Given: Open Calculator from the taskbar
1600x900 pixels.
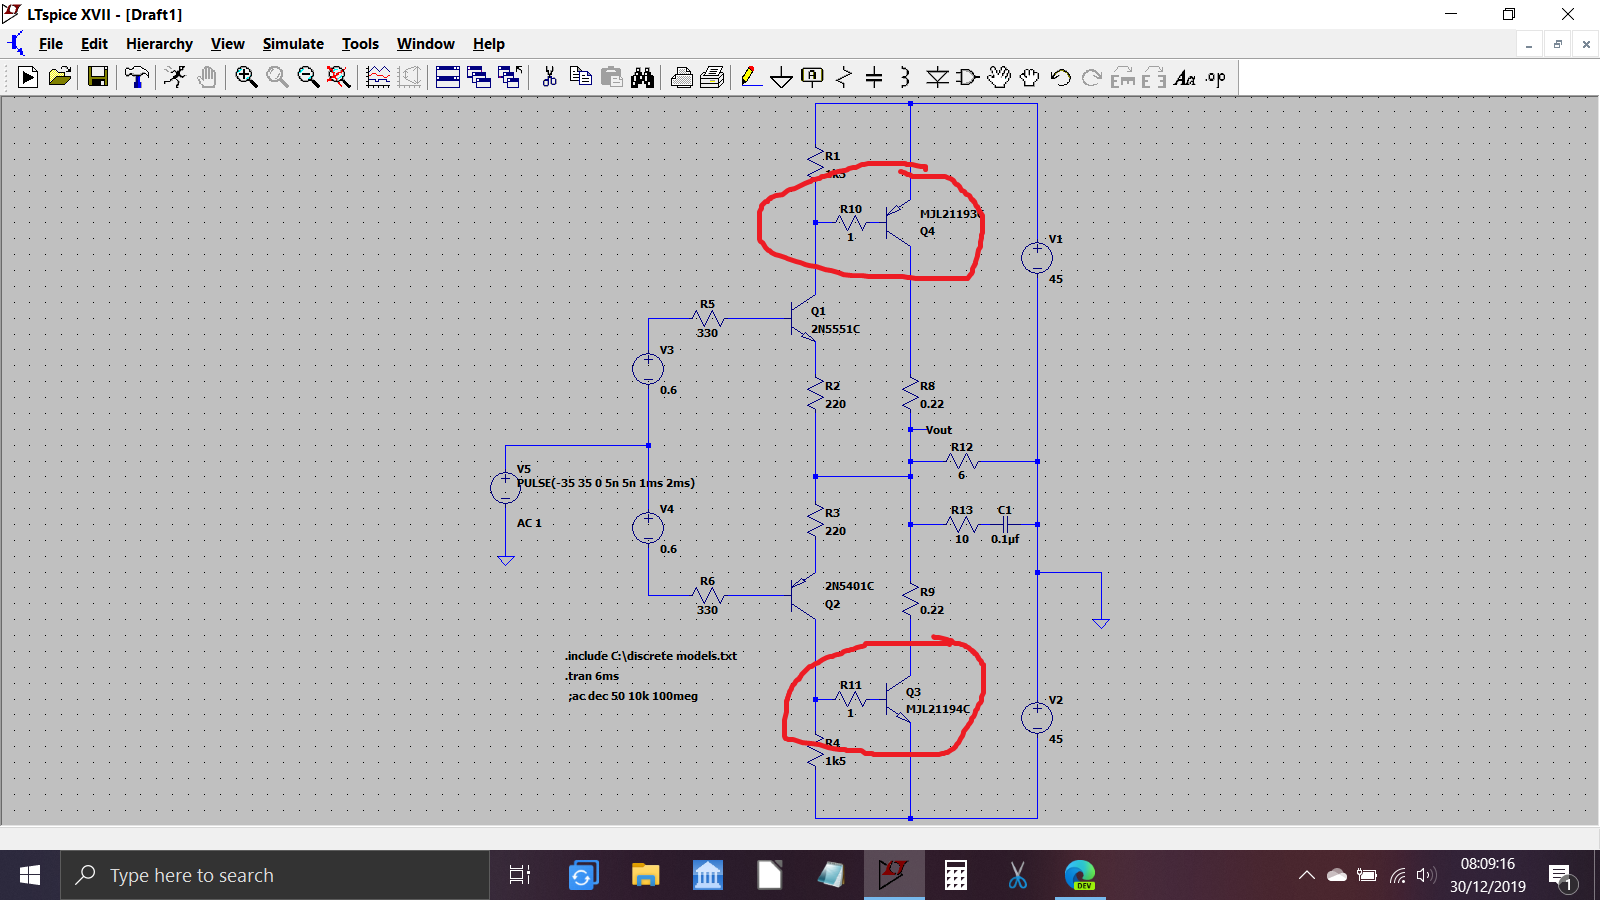Looking at the screenshot, I should click(956, 875).
